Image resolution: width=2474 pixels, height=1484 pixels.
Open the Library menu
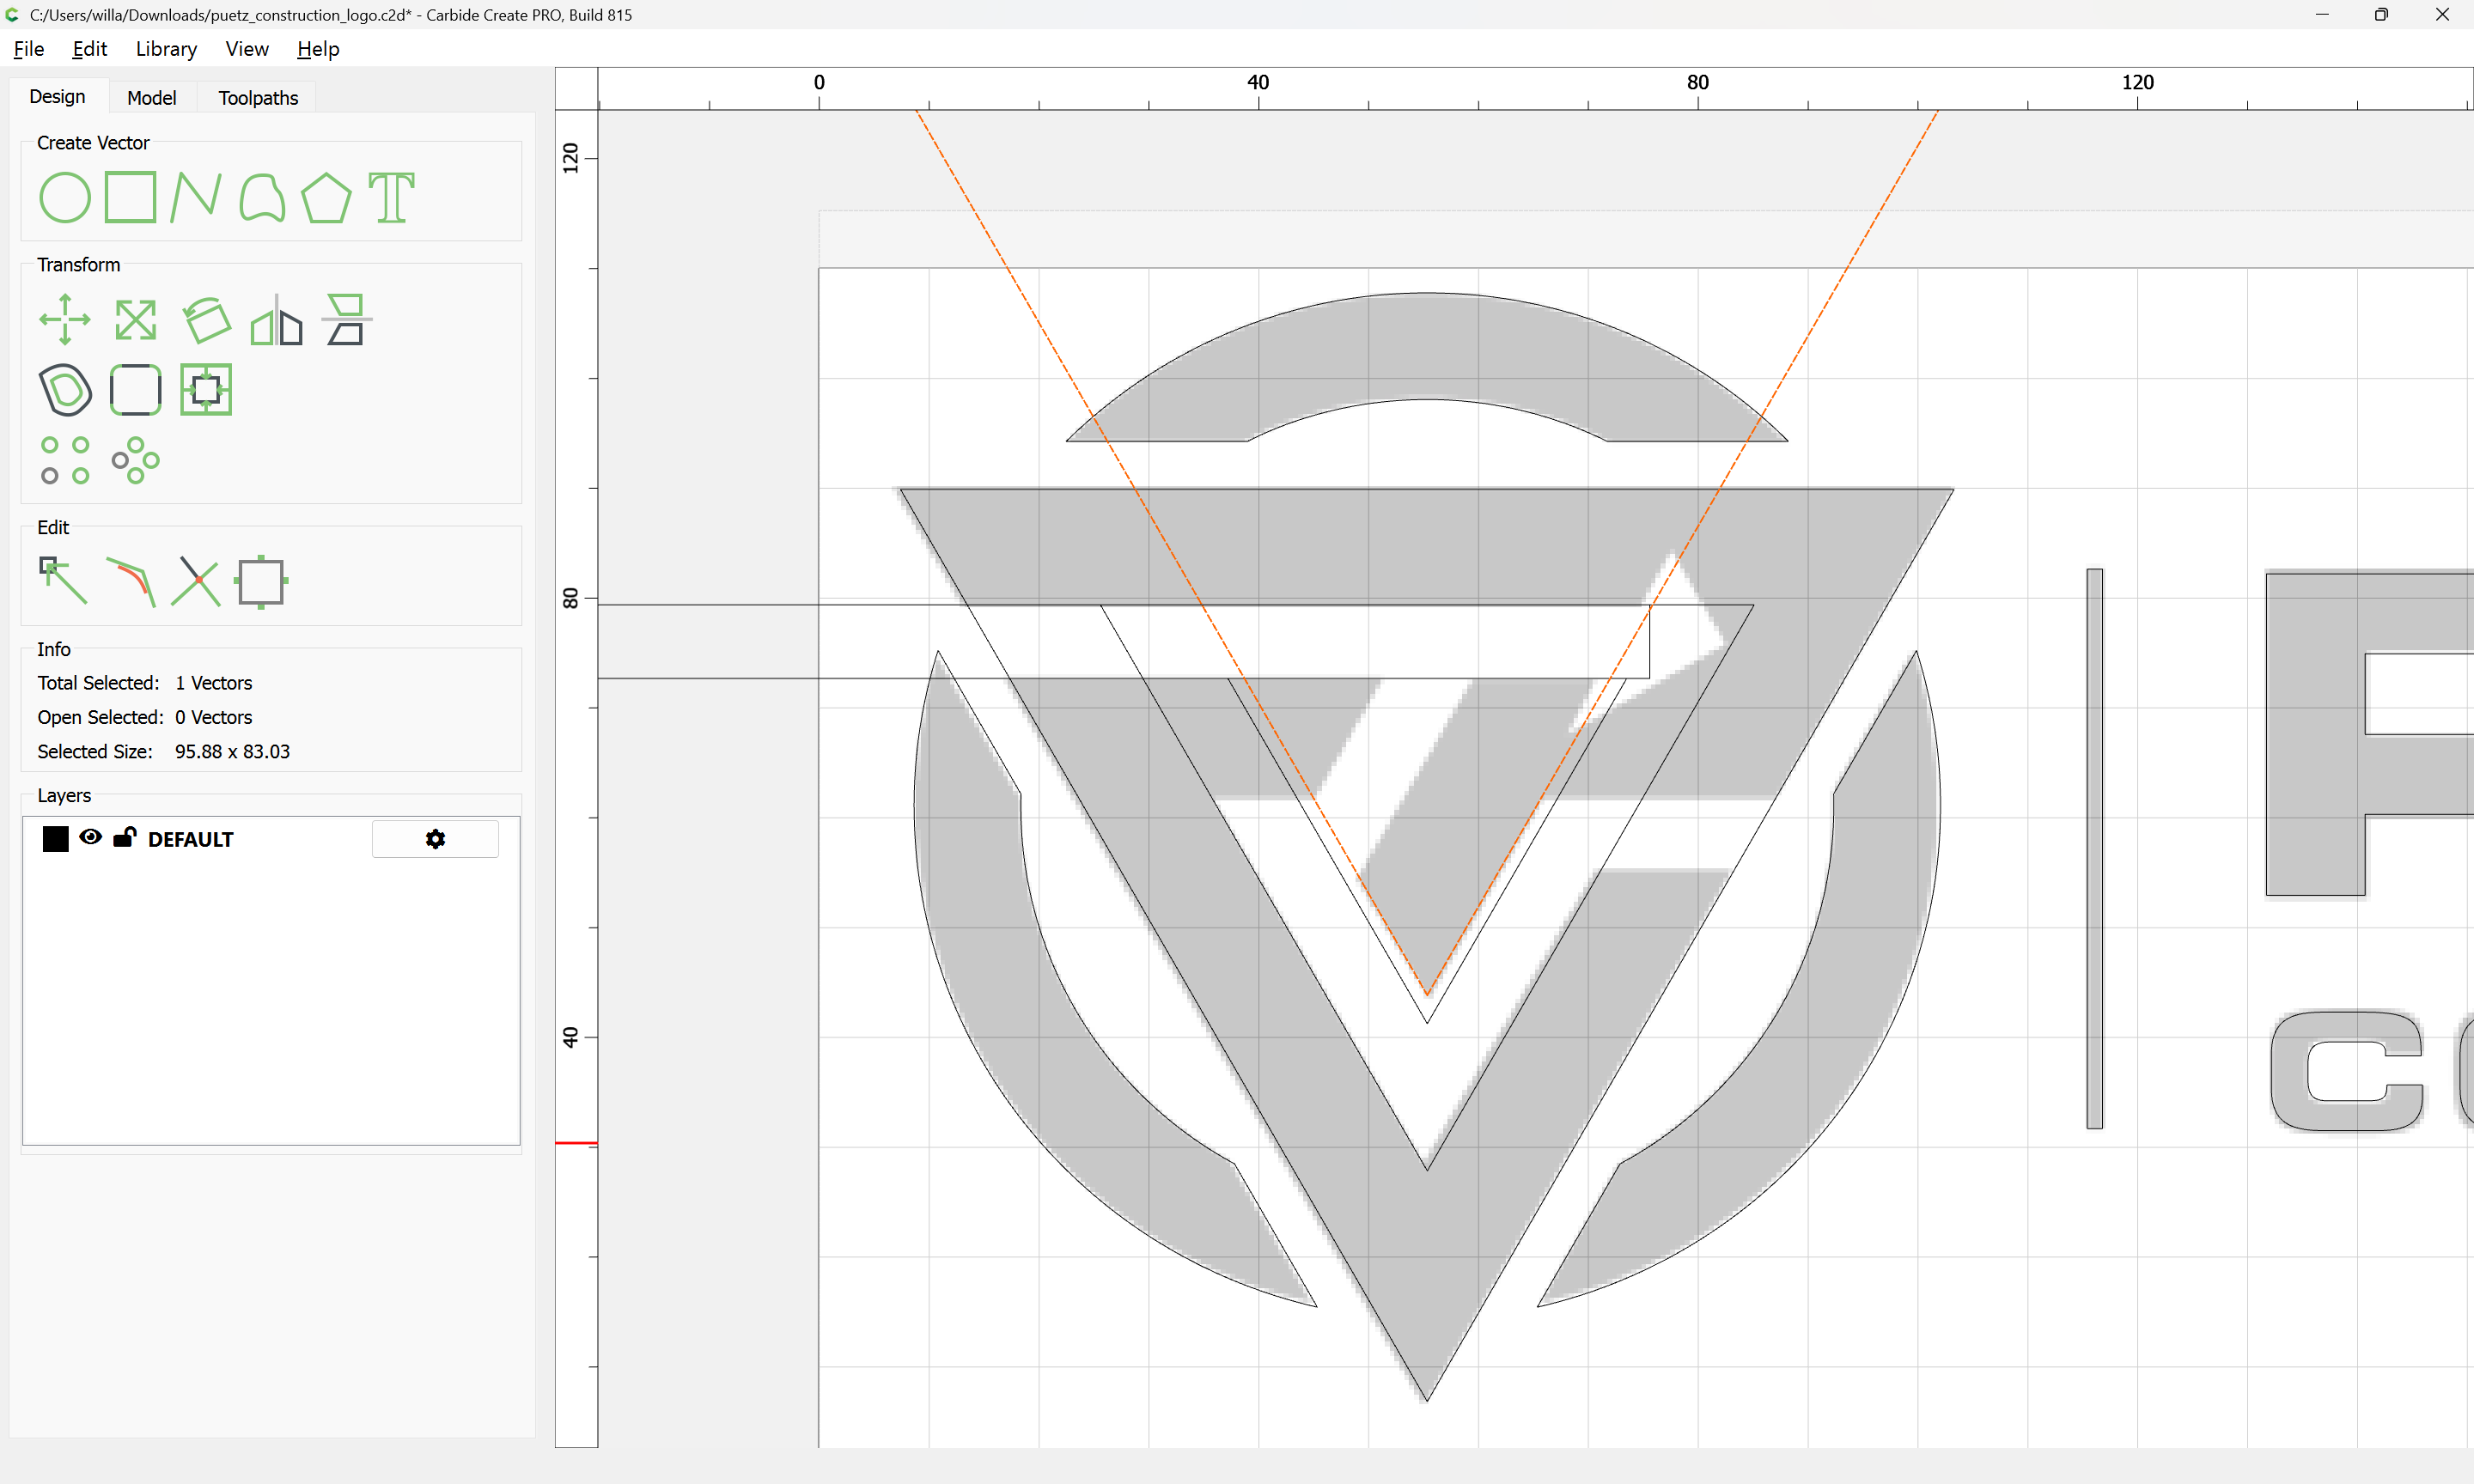click(166, 49)
